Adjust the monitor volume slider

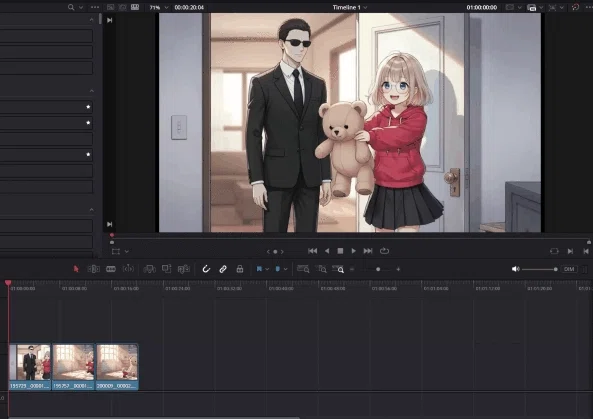tap(539, 269)
